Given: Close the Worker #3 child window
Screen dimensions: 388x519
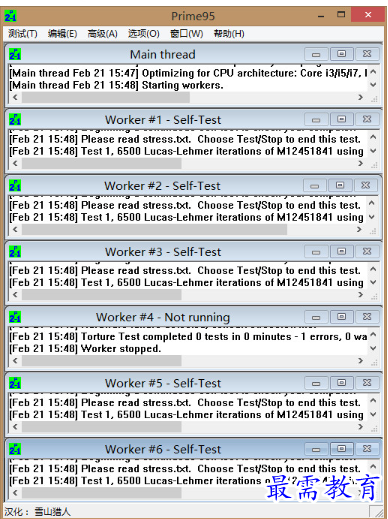Looking at the screenshot, I should 367,251.
